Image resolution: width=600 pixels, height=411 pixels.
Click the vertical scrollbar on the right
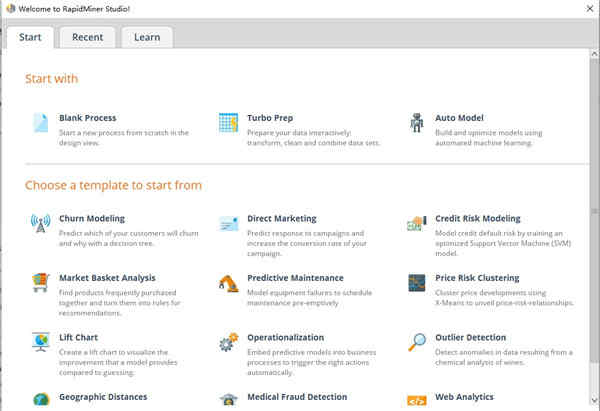[593, 220]
